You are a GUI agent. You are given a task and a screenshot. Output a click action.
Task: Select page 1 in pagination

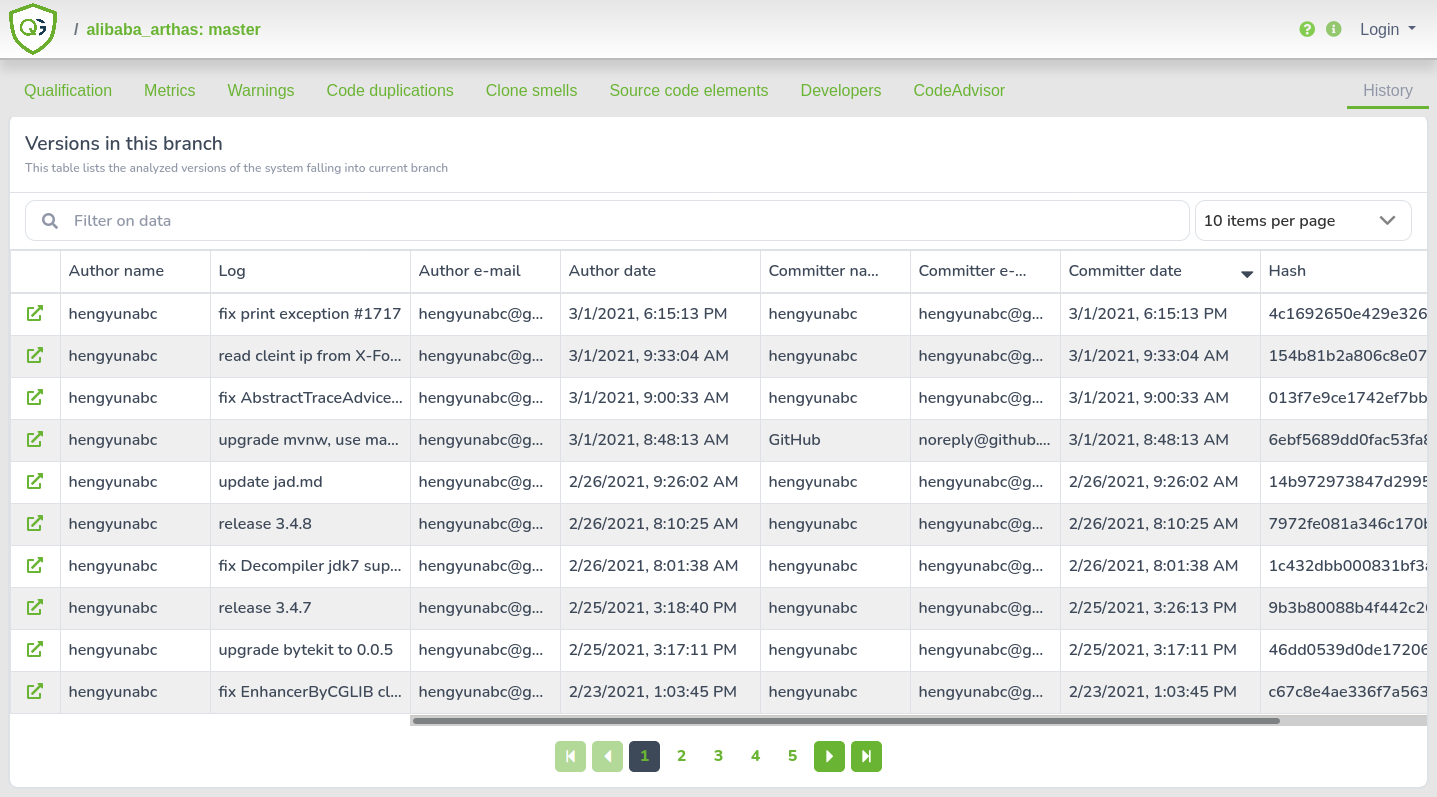(x=644, y=756)
